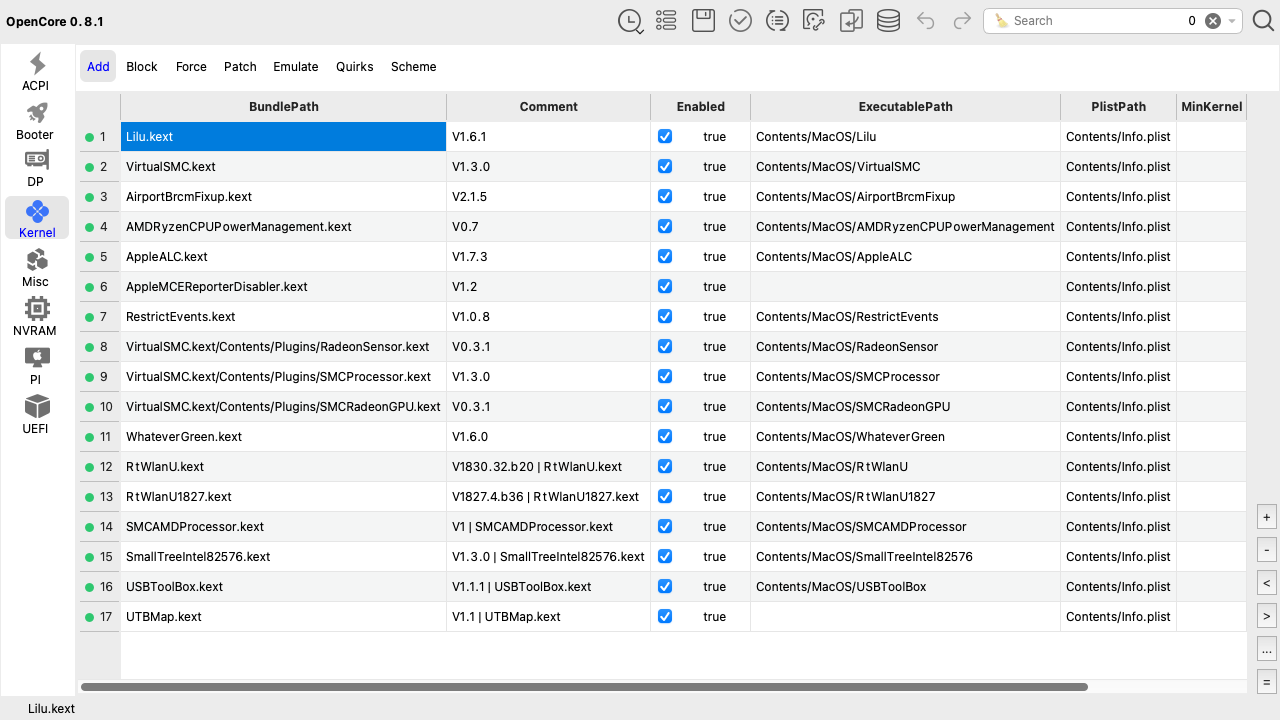This screenshot has width=1280, height=720.
Task: Uncheck Enabled for WhateverGreen.kext
Action: [x=665, y=437]
